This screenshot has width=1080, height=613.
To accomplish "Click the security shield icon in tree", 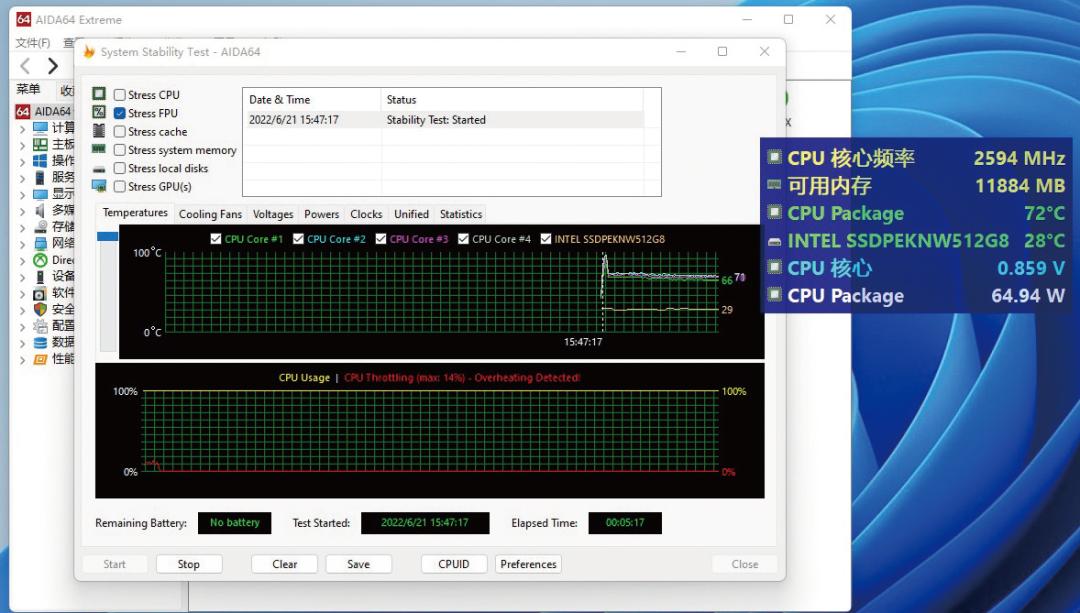I will pyautogui.click(x=40, y=309).
